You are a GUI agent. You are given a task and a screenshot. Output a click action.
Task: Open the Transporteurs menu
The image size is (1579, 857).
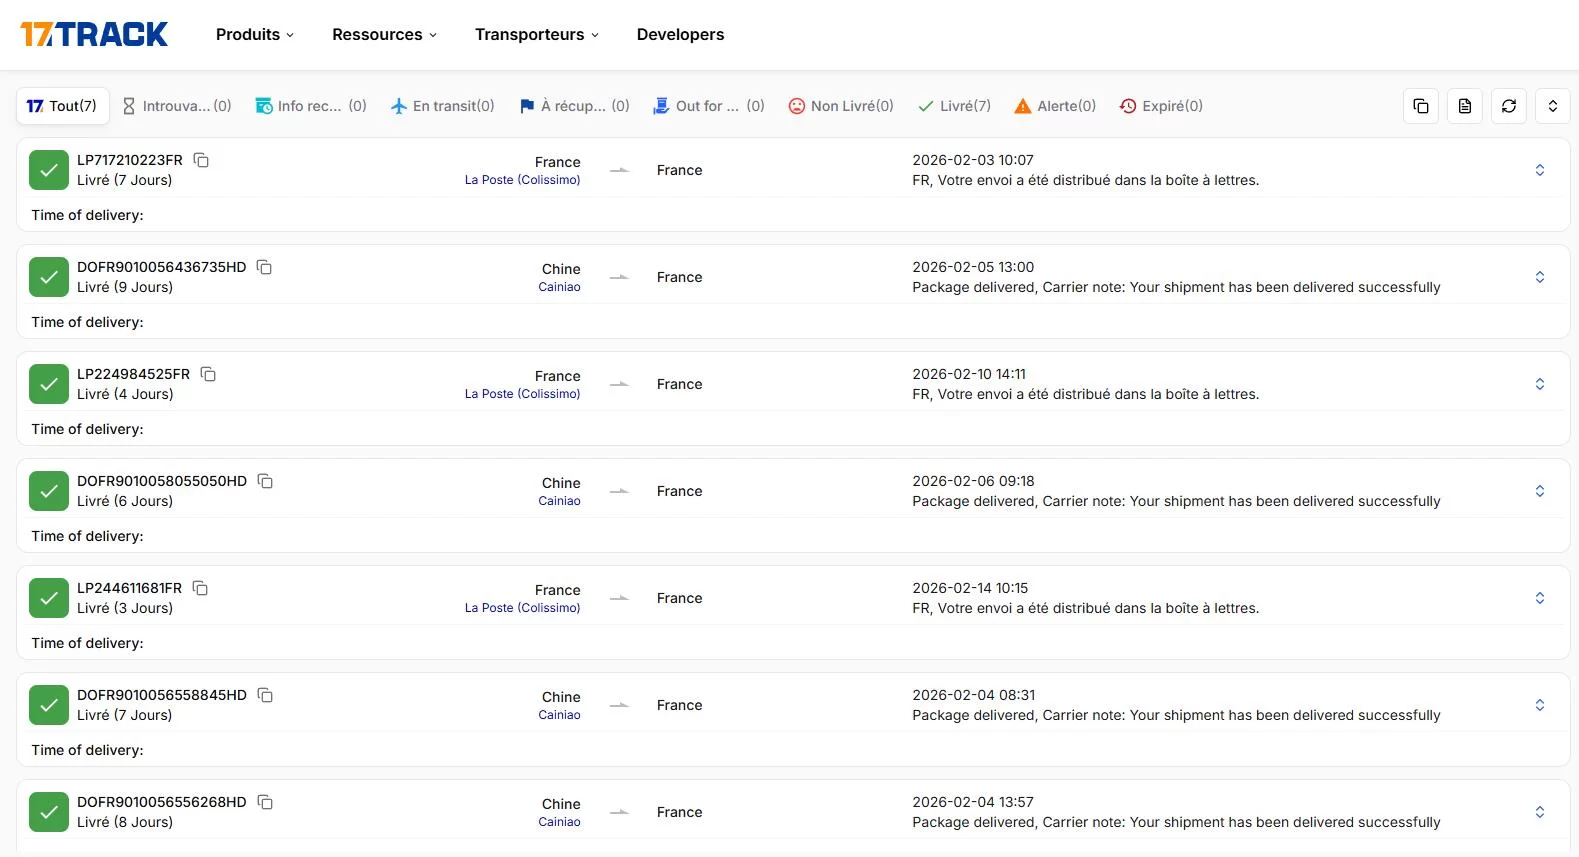(x=536, y=35)
